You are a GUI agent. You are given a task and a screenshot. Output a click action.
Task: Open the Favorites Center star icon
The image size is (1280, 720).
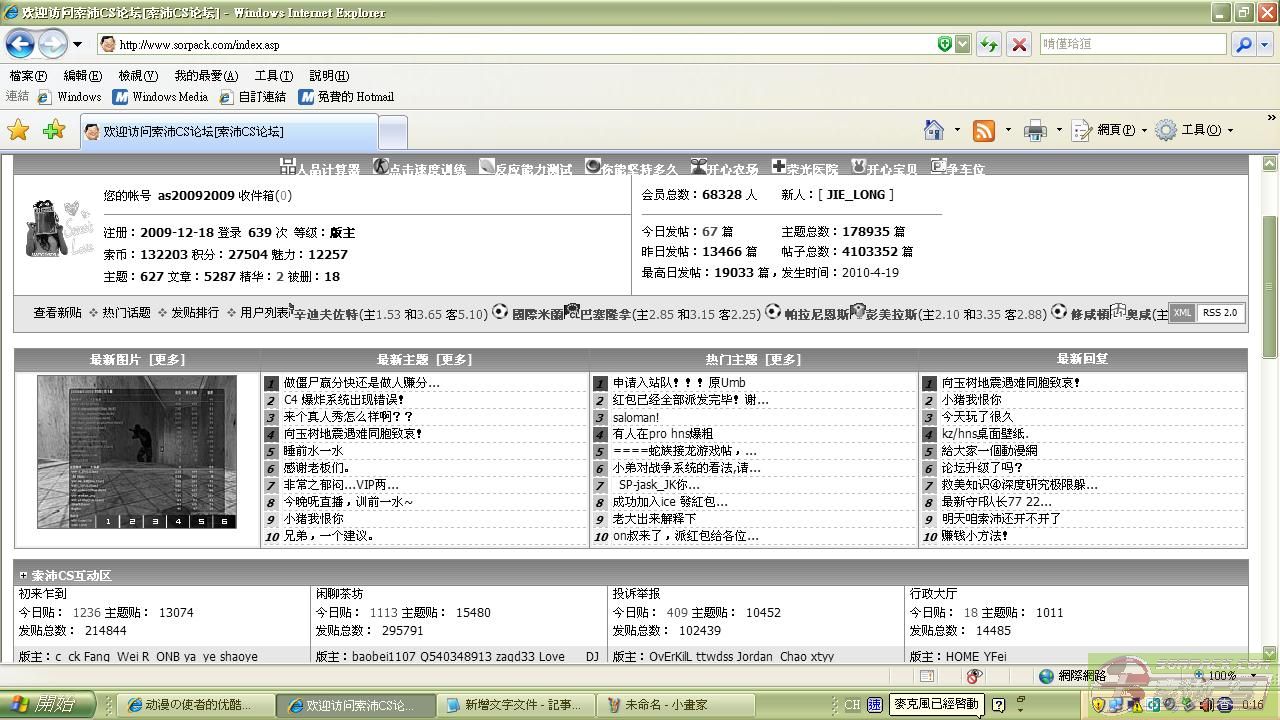tap(18, 130)
